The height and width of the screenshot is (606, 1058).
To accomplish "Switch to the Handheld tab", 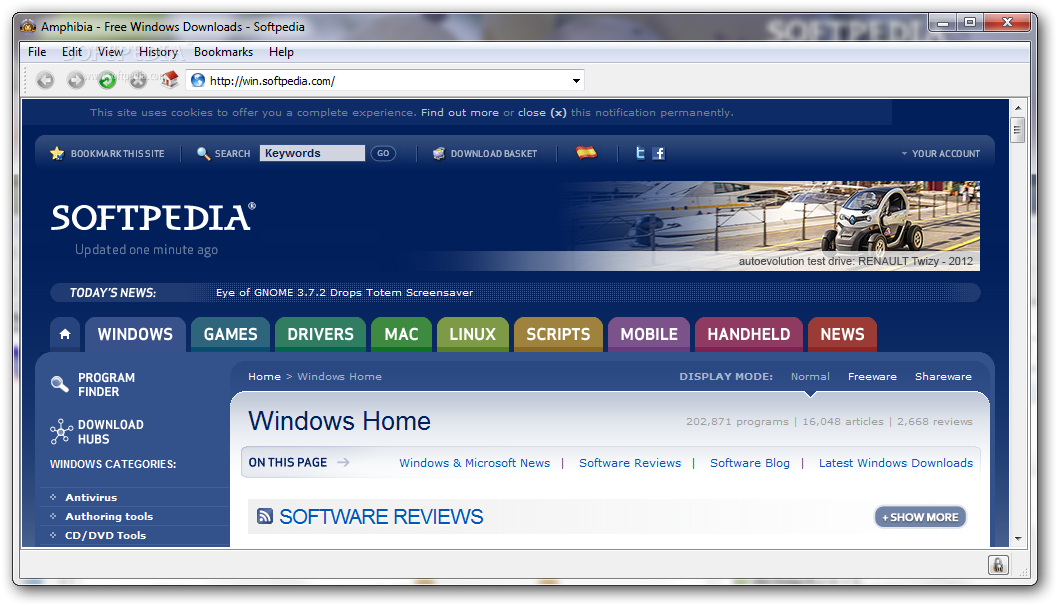I will (x=748, y=334).
